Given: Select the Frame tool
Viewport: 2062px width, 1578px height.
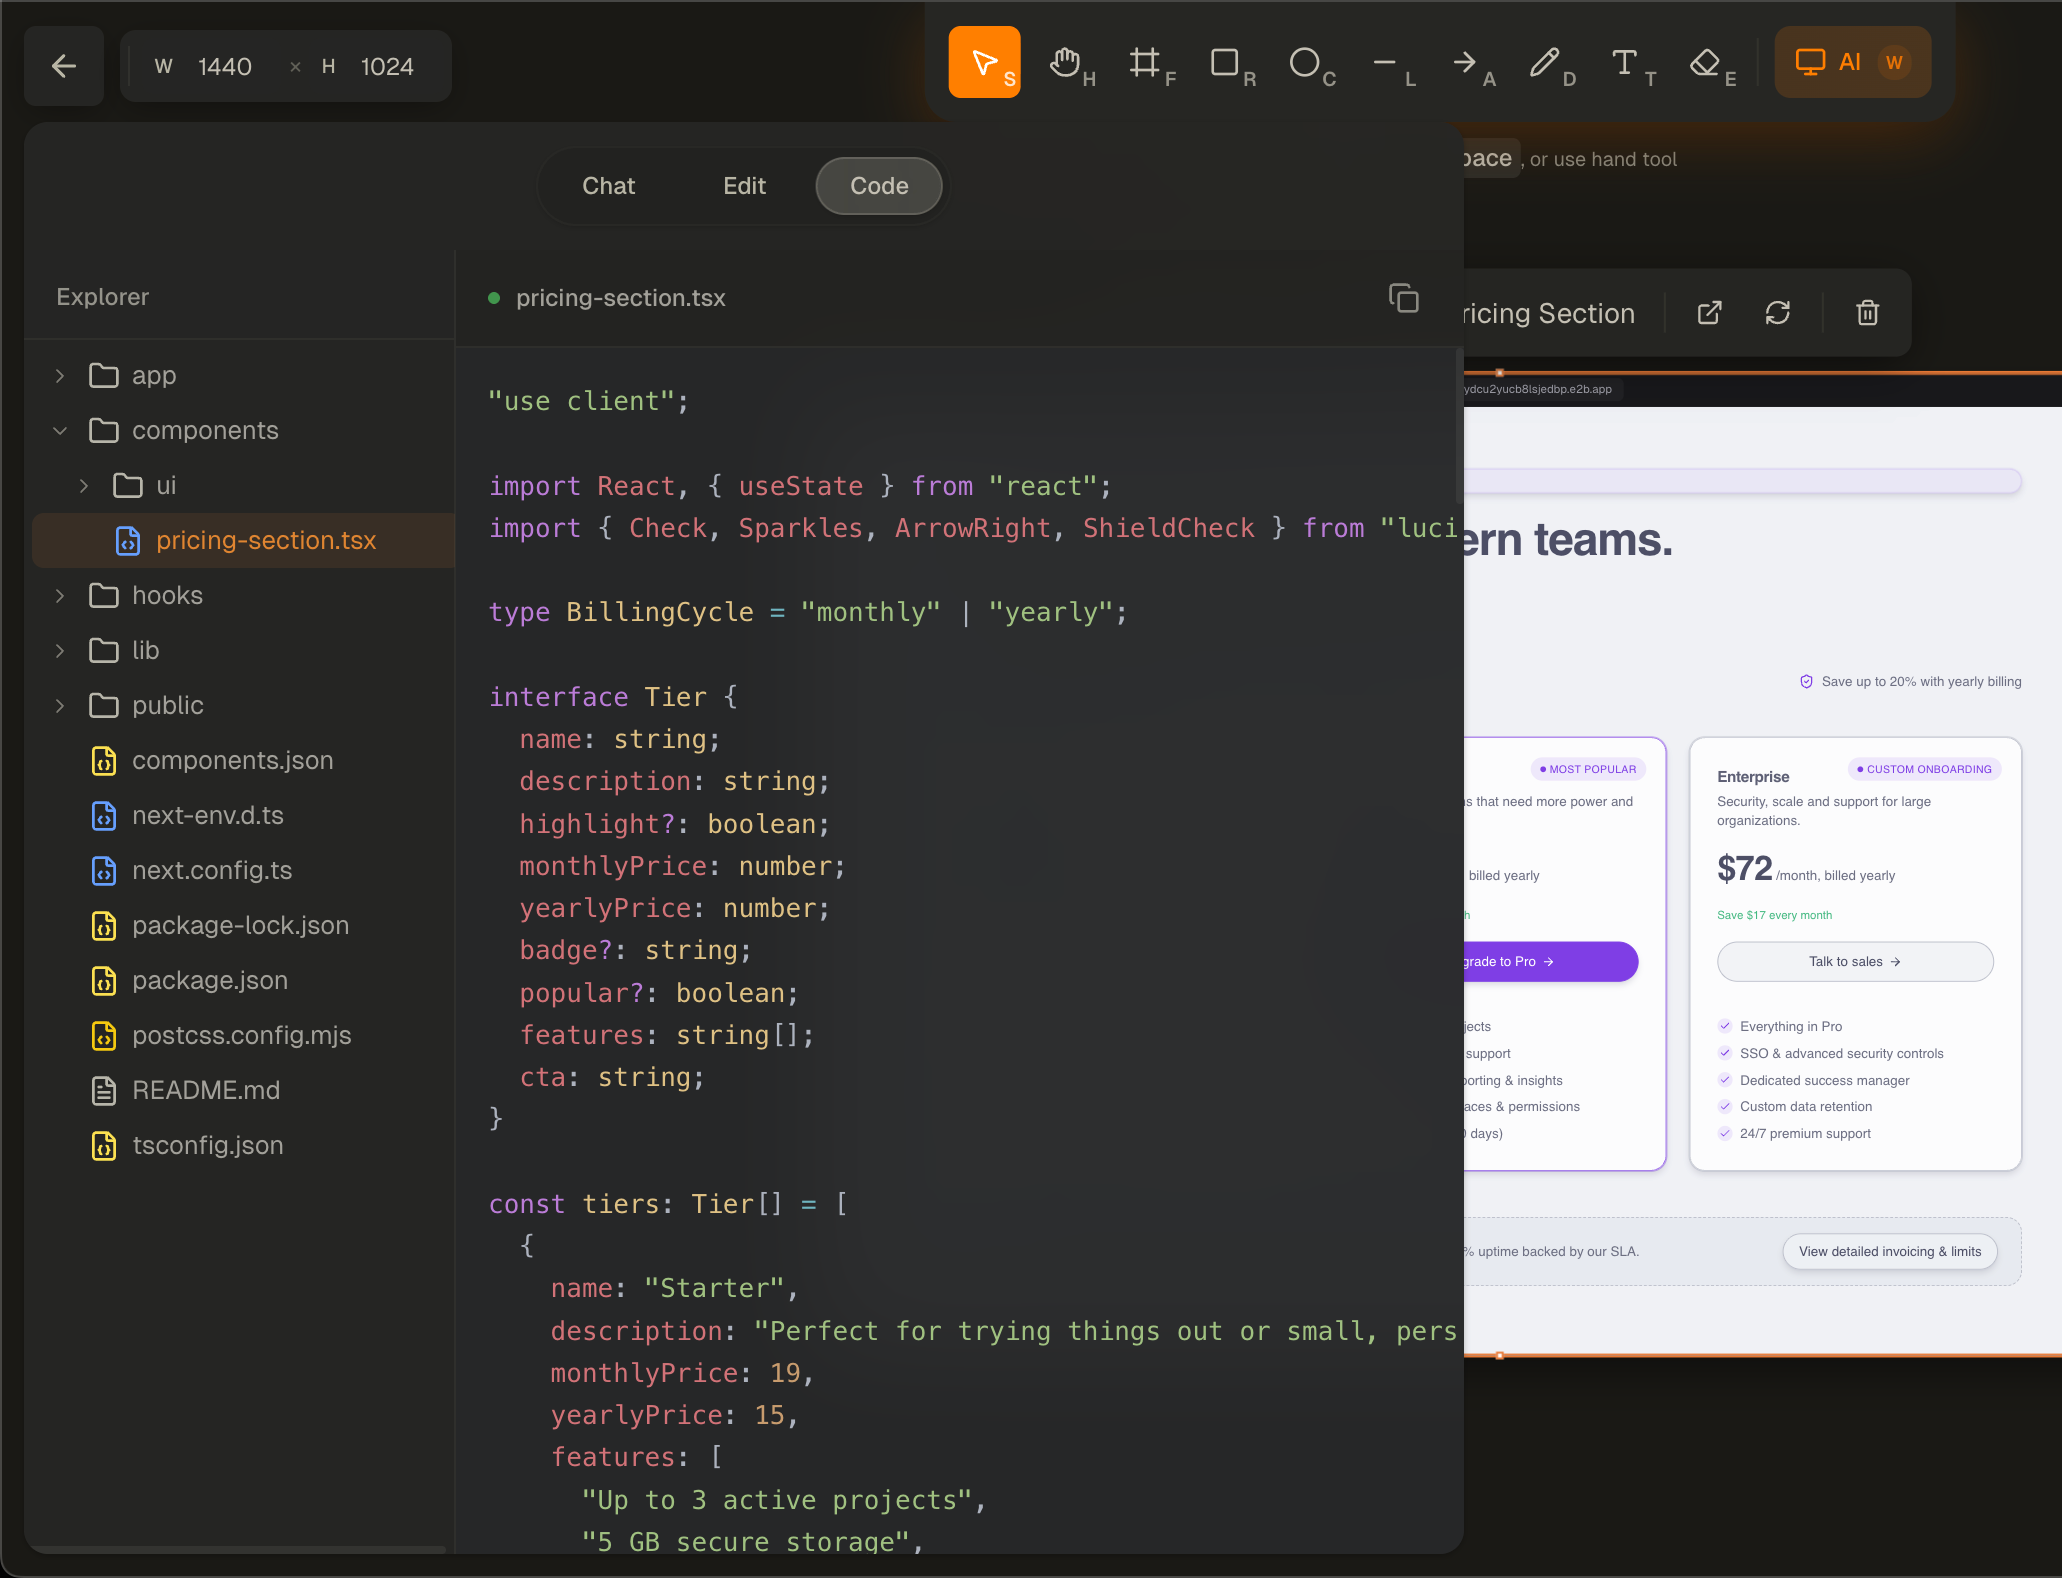Looking at the screenshot, I should tap(1146, 63).
